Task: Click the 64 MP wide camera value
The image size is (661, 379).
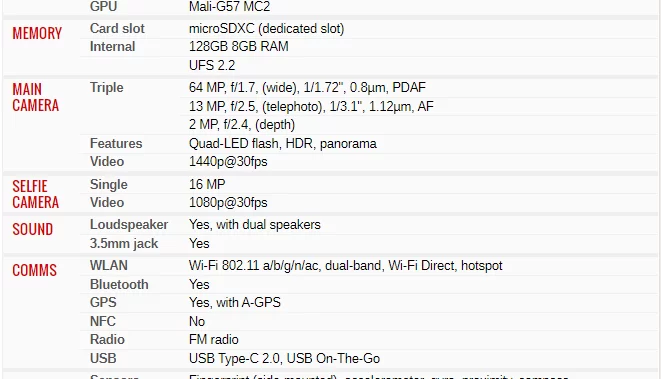Action: click(x=307, y=87)
